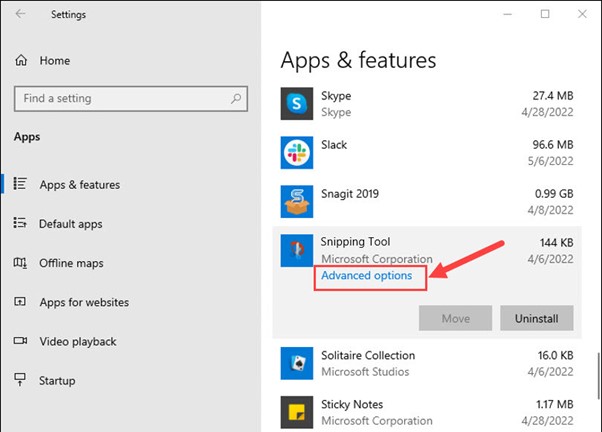Select the Sticky Notes entry name
The width and height of the screenshot is (602, 432).
point(352,404)
